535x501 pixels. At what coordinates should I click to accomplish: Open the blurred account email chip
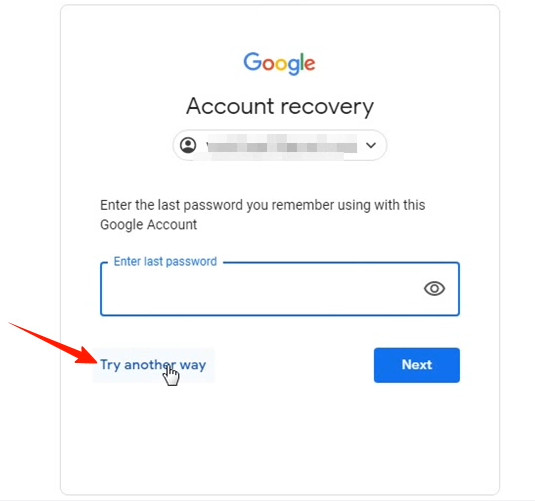[279, 145]
